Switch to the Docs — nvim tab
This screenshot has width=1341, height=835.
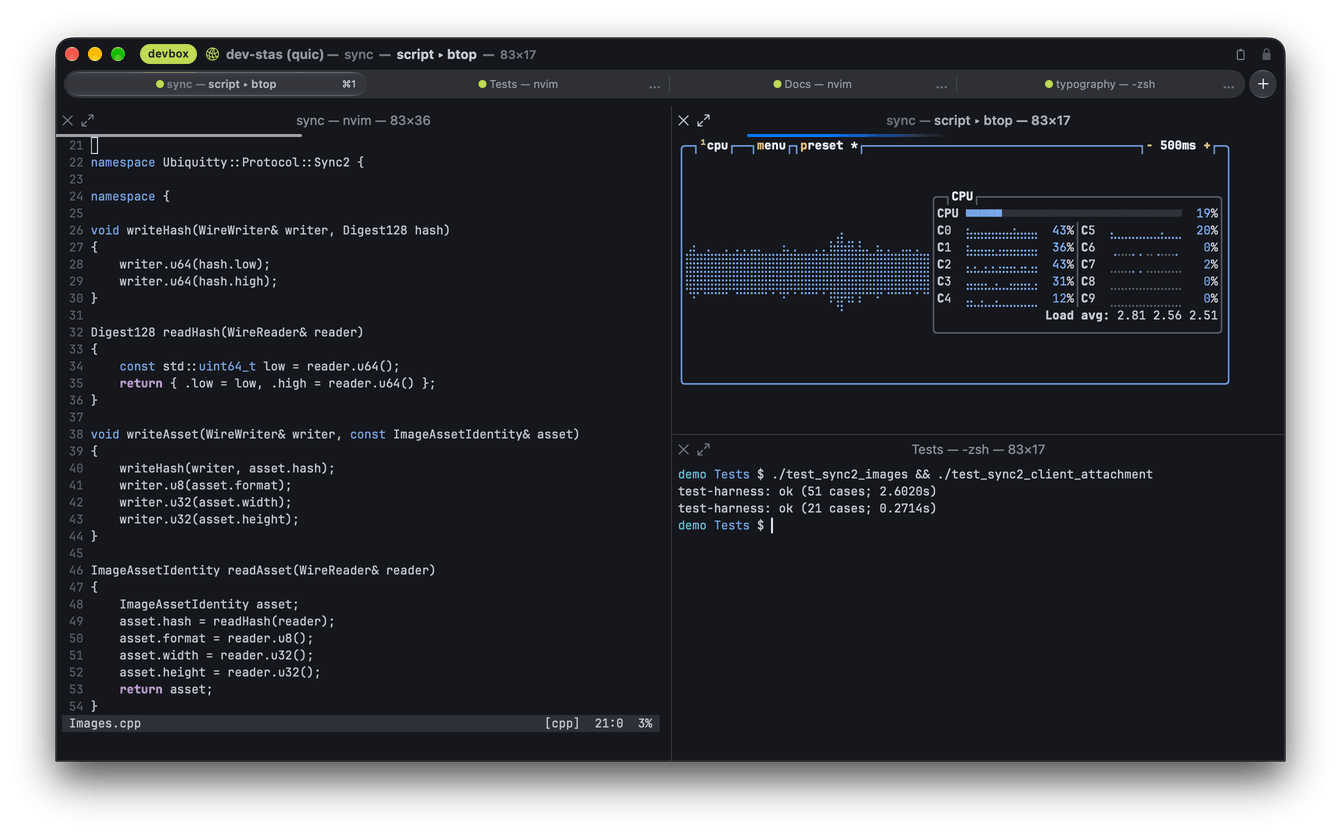(x=812, y=84)
